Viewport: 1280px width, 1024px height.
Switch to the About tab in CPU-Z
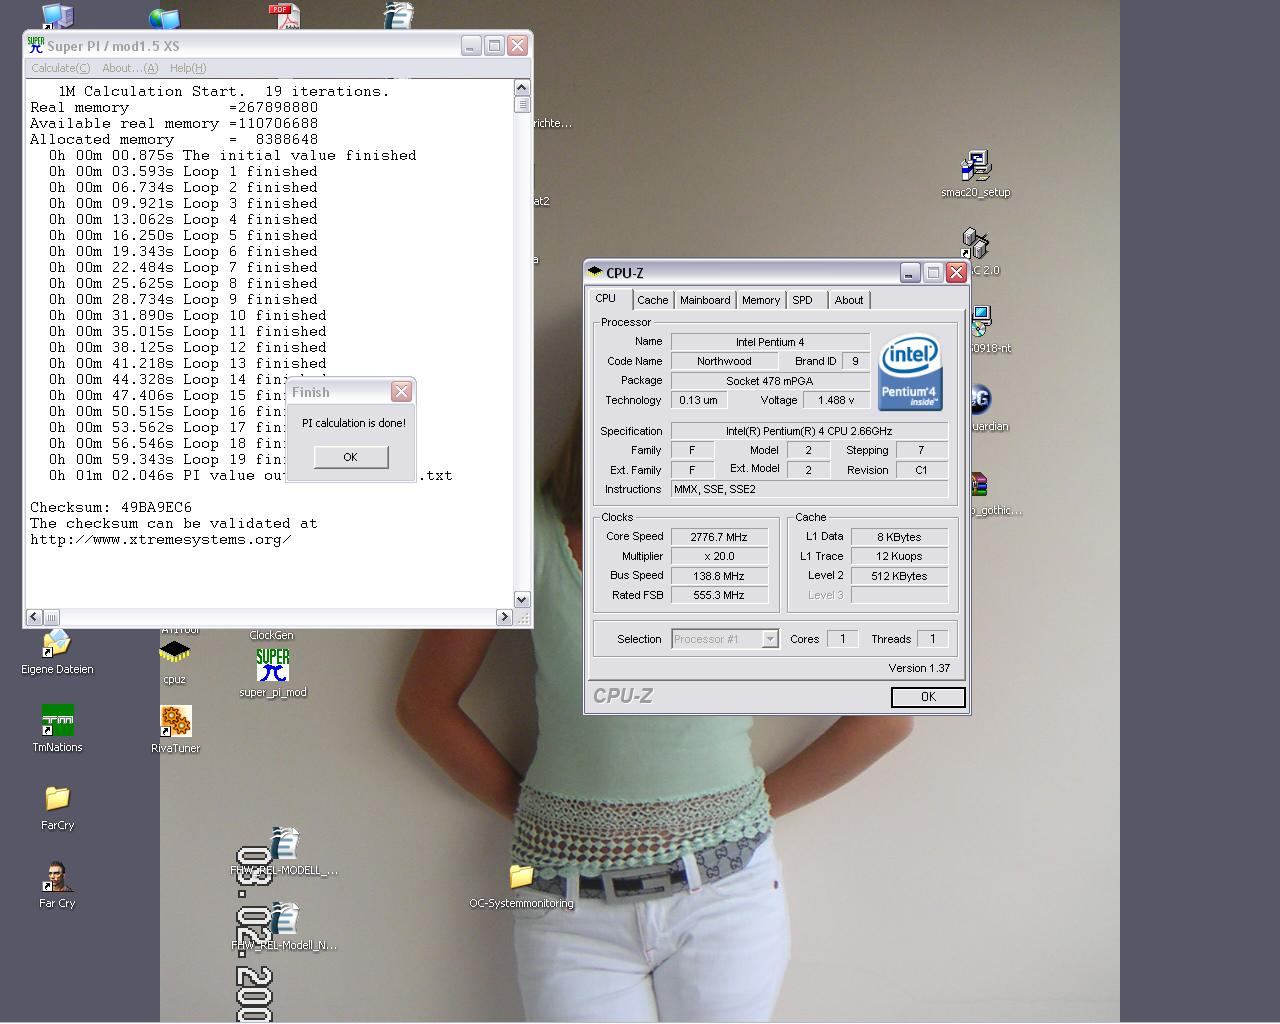pyautogui.click(x=849, y=300)
